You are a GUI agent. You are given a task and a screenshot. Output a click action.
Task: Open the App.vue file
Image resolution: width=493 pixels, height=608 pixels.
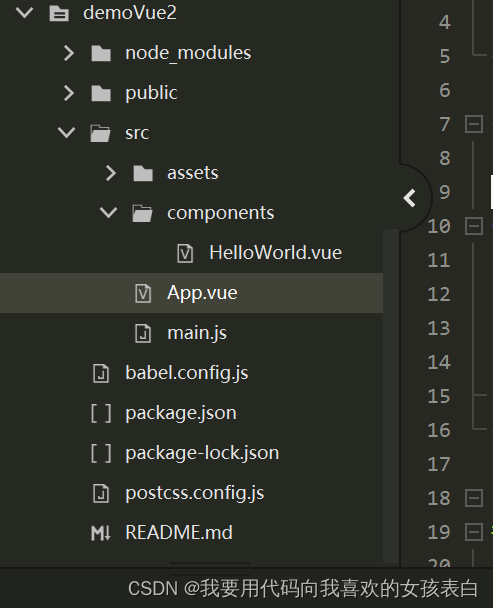[x=202, y=293]
